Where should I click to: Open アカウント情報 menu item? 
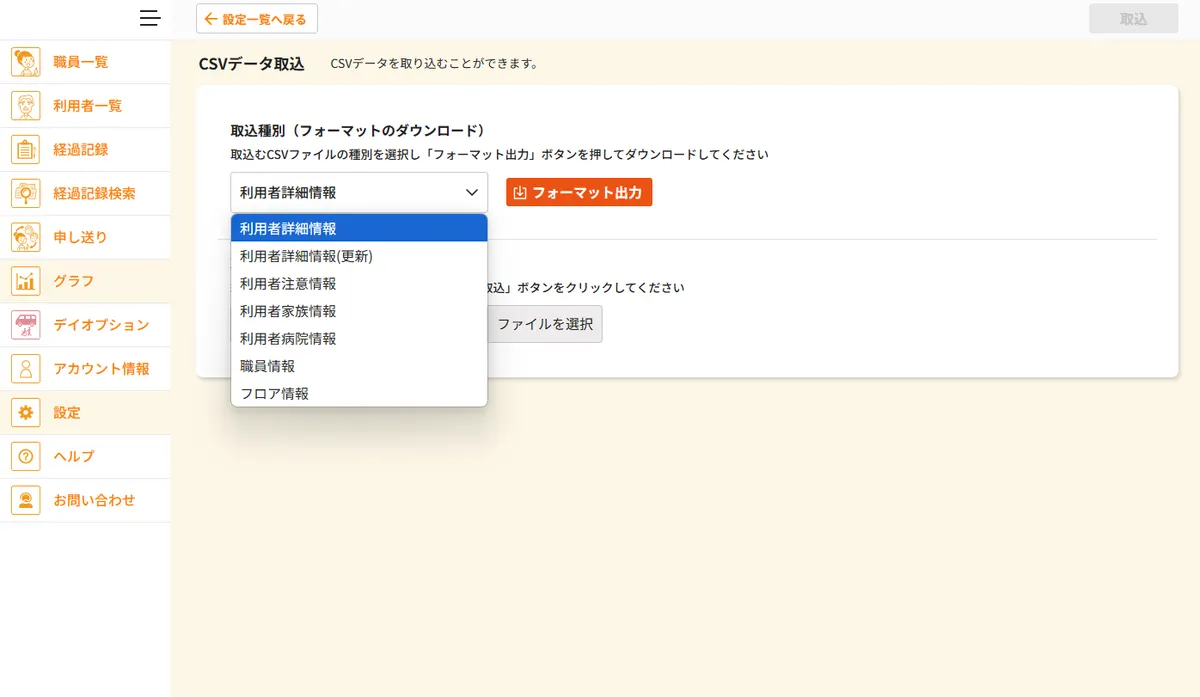[85, 369]
